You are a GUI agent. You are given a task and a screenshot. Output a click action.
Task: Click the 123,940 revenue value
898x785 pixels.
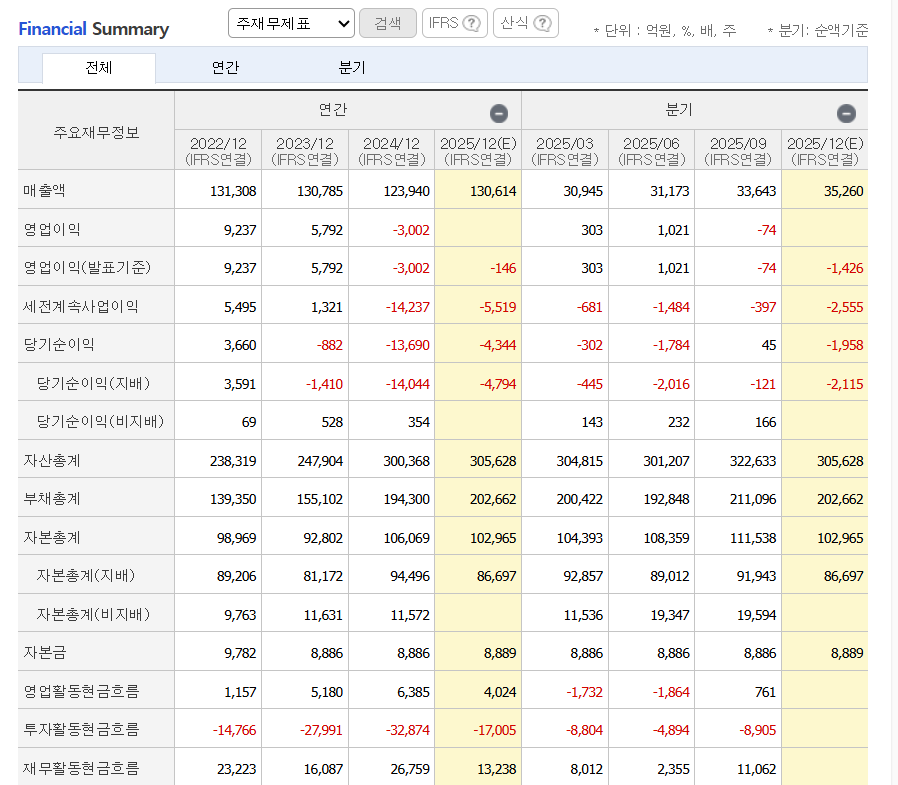(407, 191)
